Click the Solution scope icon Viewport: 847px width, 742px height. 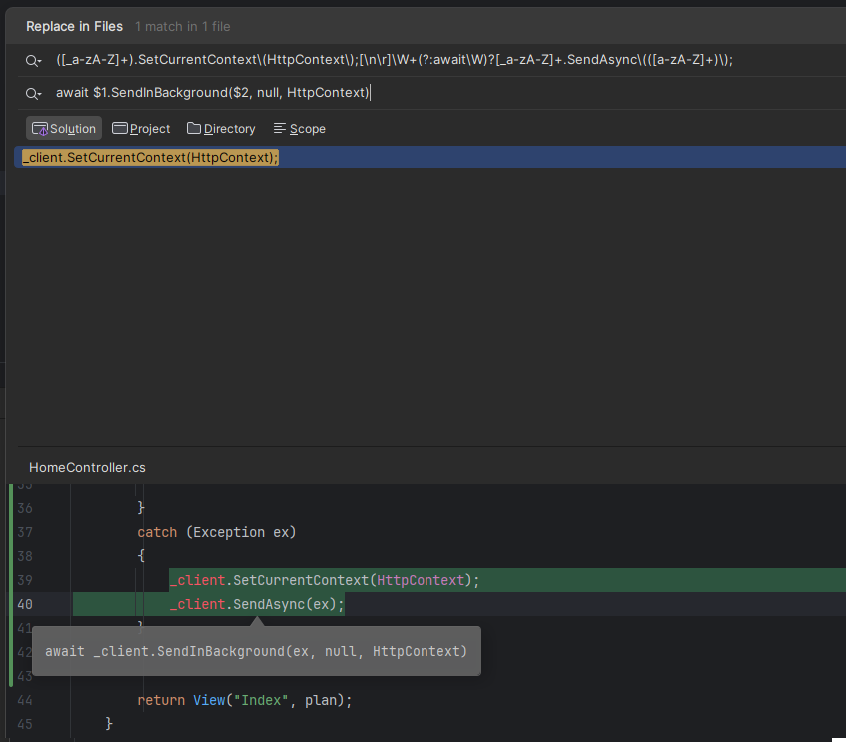[40, 129]
